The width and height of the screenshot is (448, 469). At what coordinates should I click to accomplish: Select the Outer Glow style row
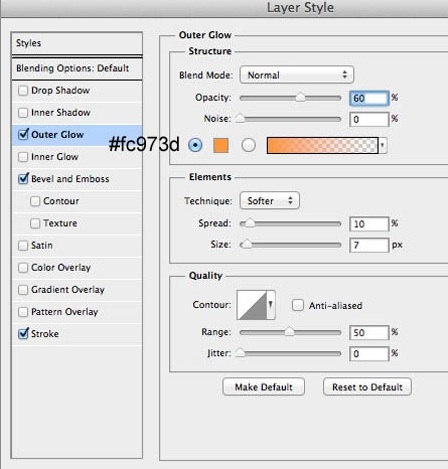[77, 135]
